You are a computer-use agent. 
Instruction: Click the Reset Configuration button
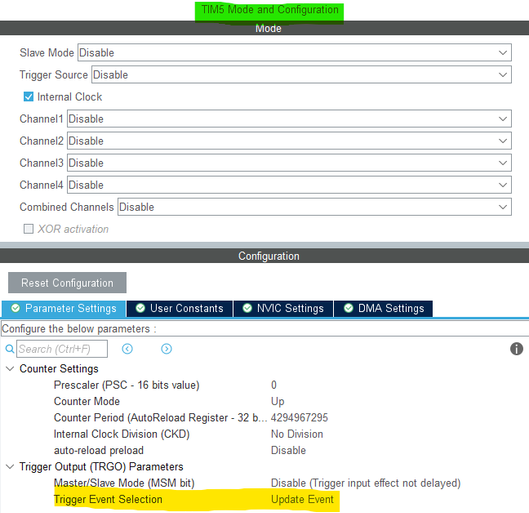67,283
